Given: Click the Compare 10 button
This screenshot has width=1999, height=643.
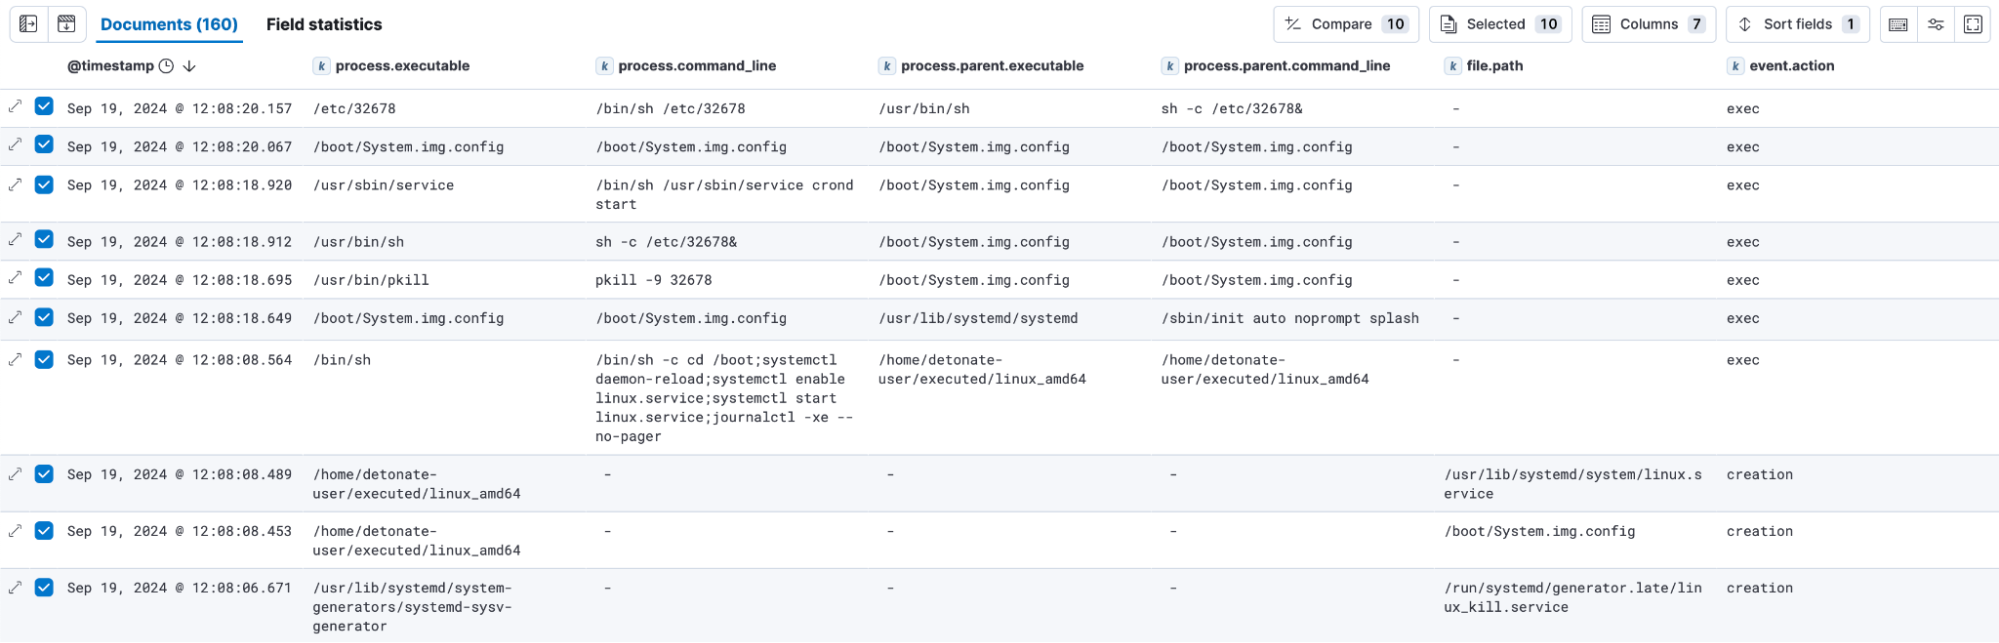Looking at the screenshot, I should 1345,24.
